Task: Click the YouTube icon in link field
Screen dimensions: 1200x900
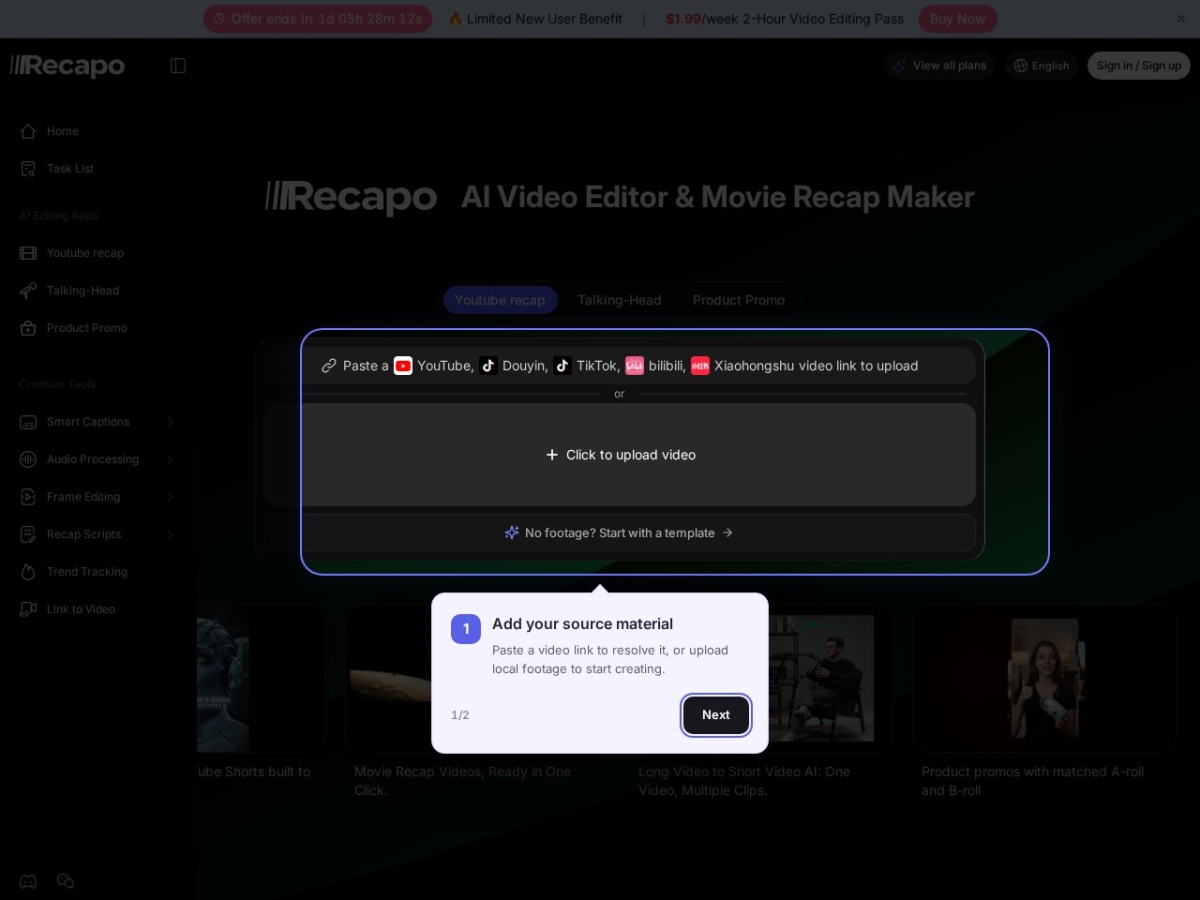Action: click(403, 366)
